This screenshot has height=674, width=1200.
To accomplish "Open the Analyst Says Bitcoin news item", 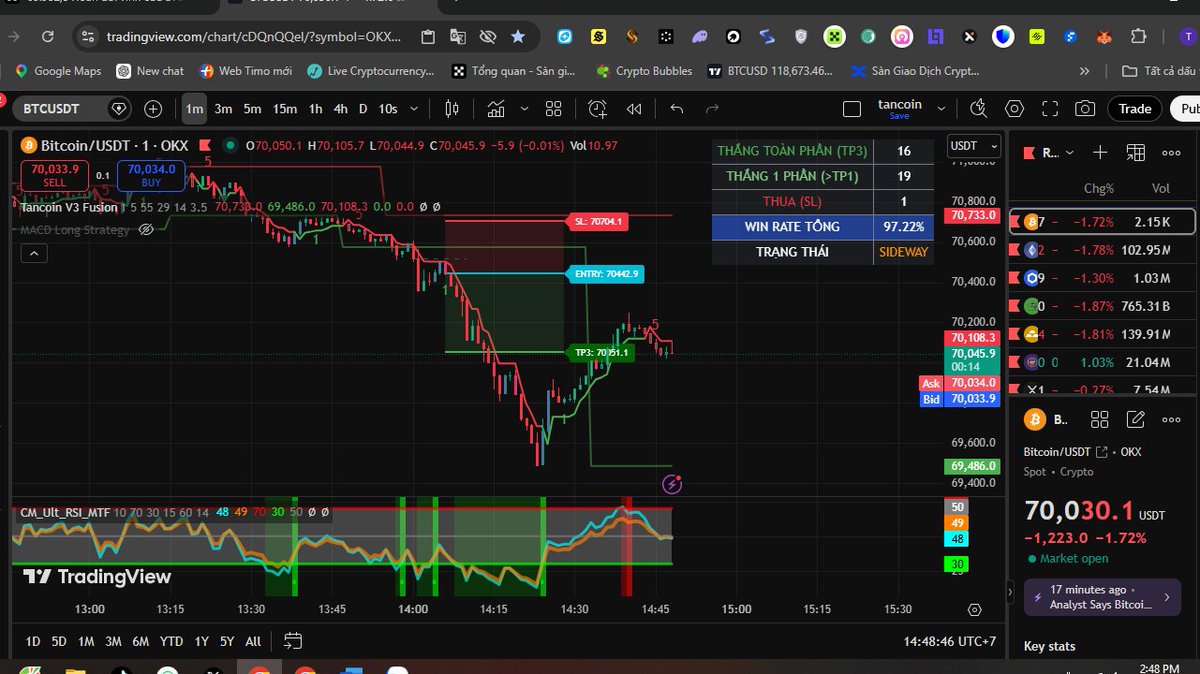I will (x=1102, y=597).
